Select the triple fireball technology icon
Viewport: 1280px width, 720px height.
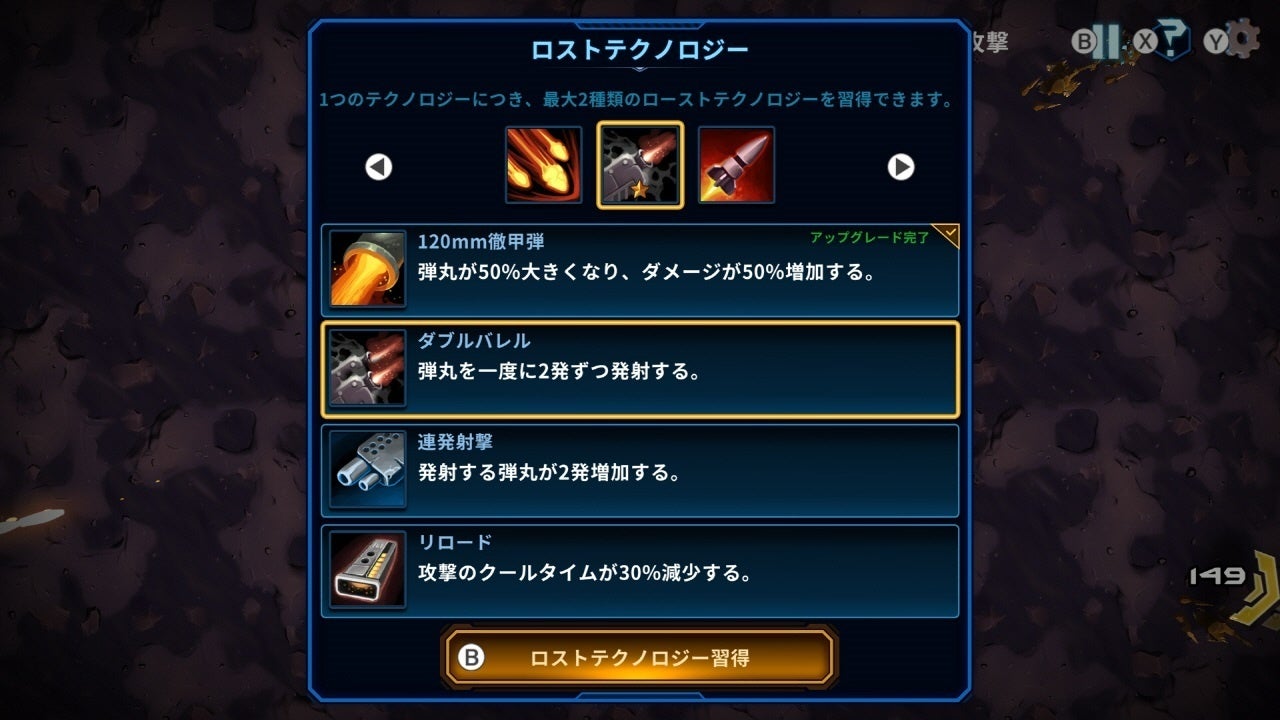tap(543, 165)
